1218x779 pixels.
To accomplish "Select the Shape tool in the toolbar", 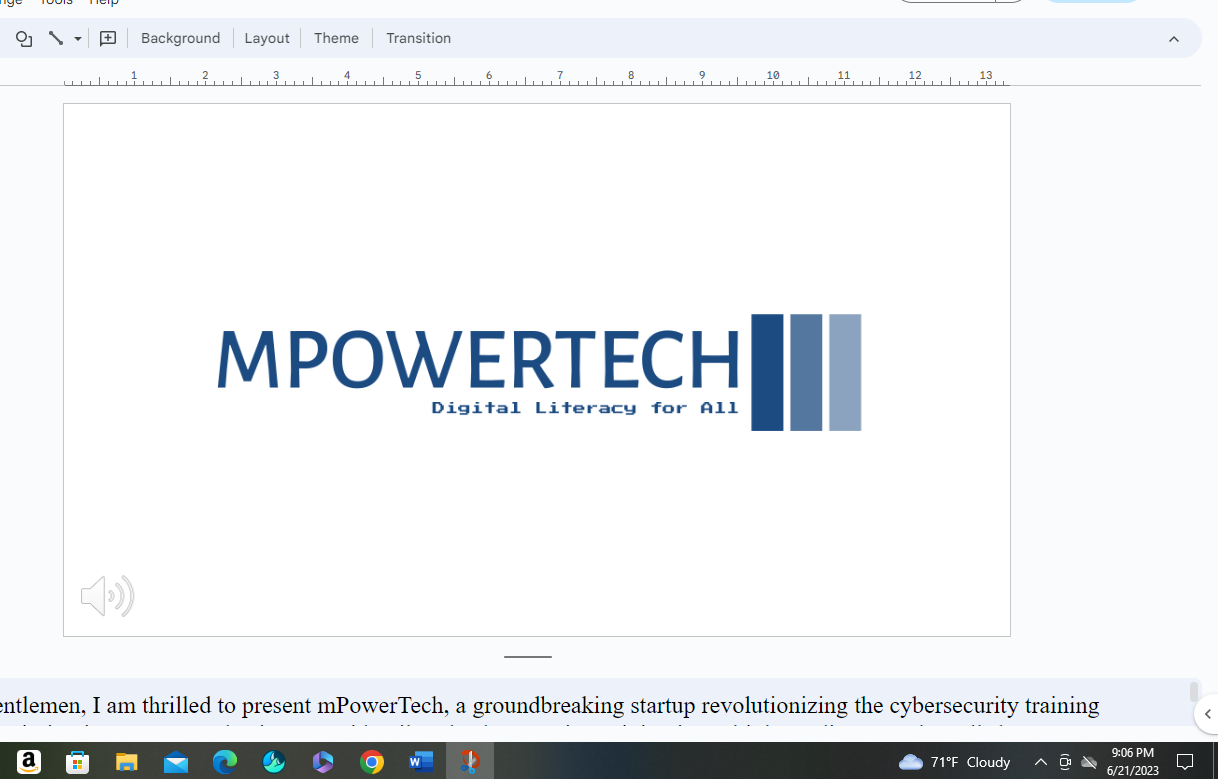I will tap(24, 39).
